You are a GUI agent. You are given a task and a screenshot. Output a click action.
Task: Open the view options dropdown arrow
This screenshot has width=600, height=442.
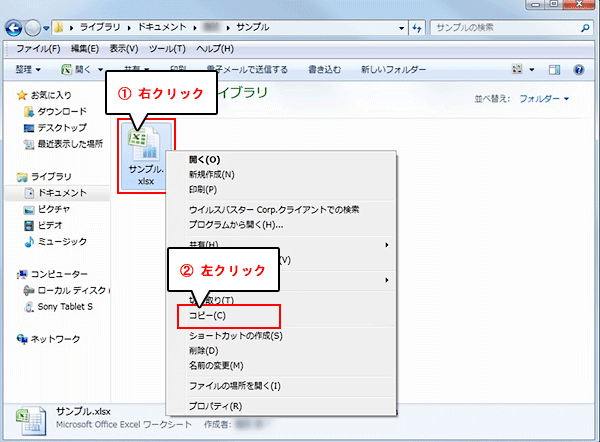point(532,70)
